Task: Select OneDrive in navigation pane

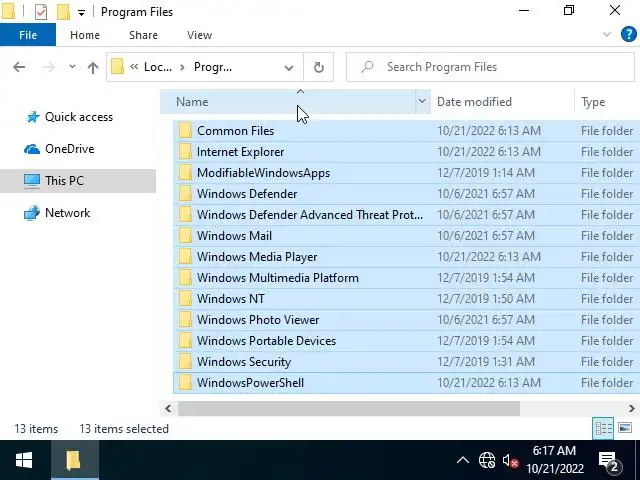Action: (69, 149)
